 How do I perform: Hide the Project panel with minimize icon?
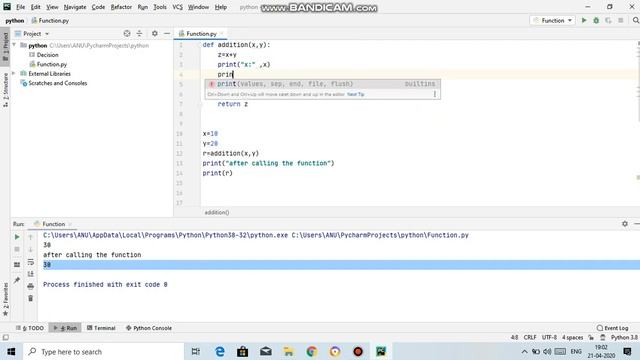pos(167,33)
